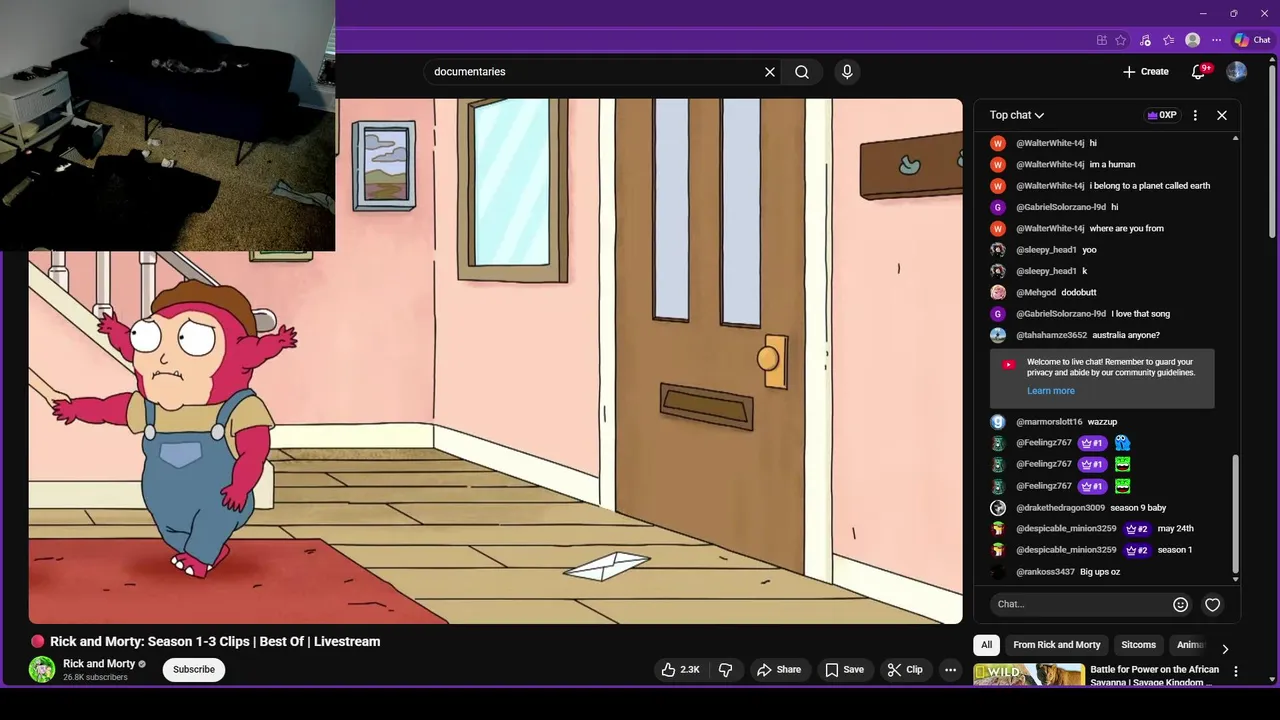Image resolution: width=1280 pixels, height=720 pixels.
Task: Open the YouTube account avatar menu
Action: point(1236,72)
